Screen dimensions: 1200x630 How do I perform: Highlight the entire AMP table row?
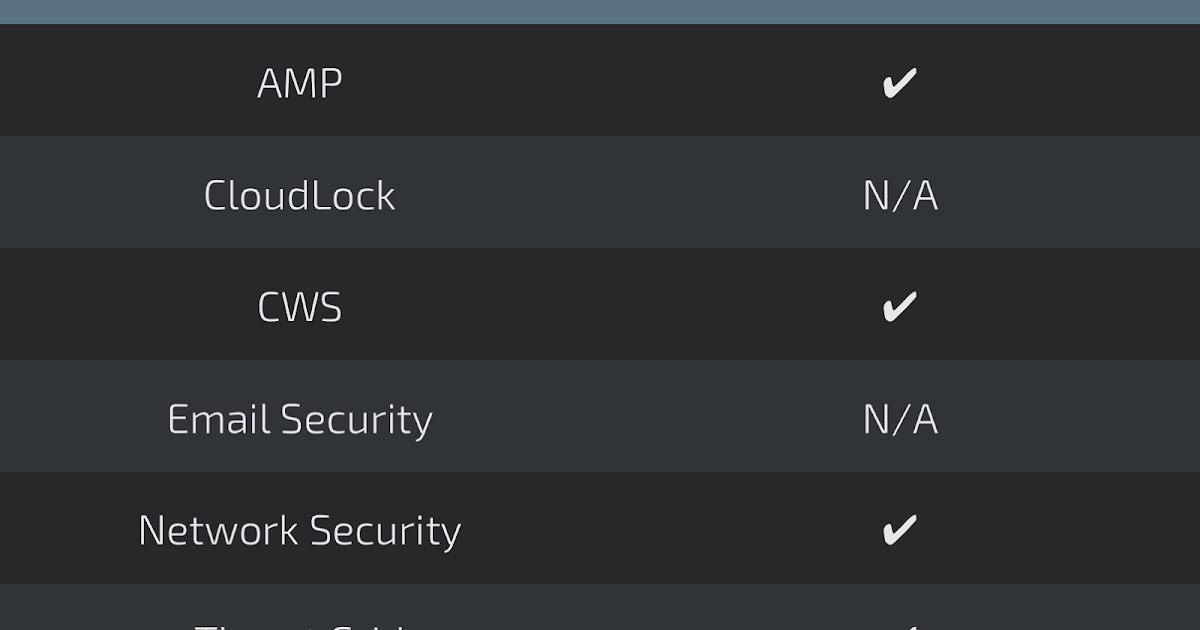pyautogui.click(x=600, y=80)
